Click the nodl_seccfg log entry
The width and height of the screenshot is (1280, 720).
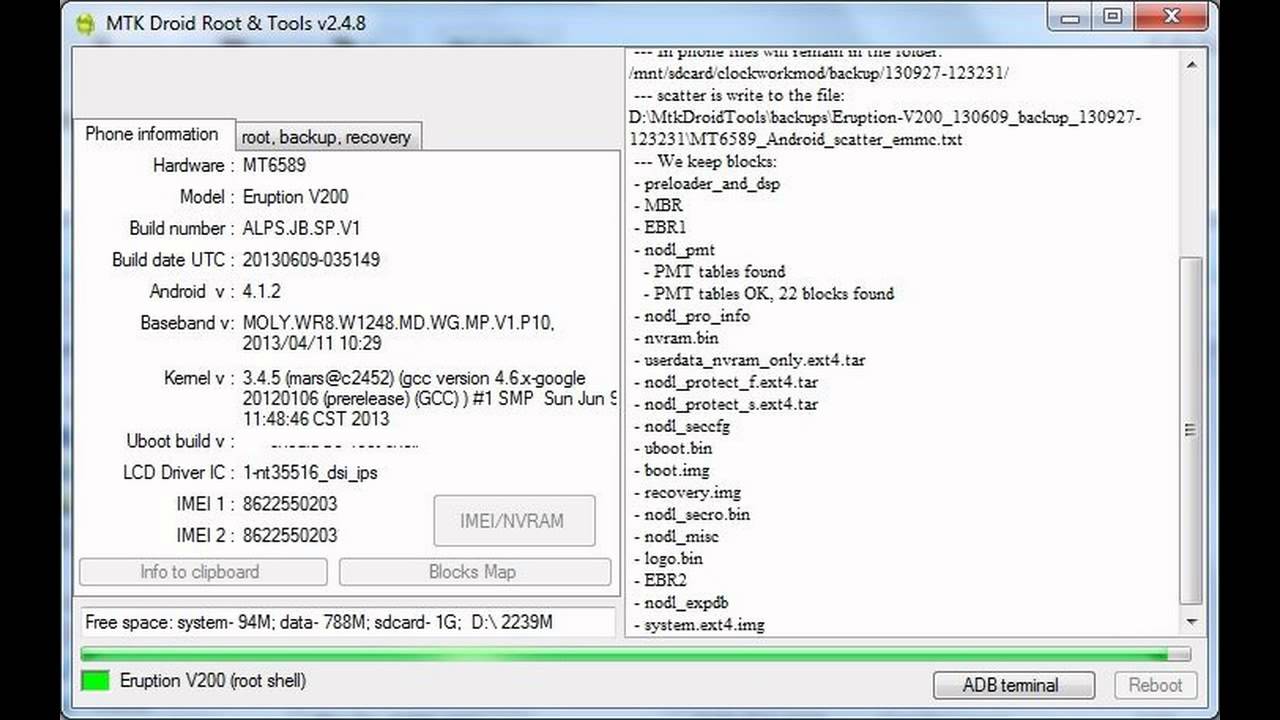click(x=682, y=426)
